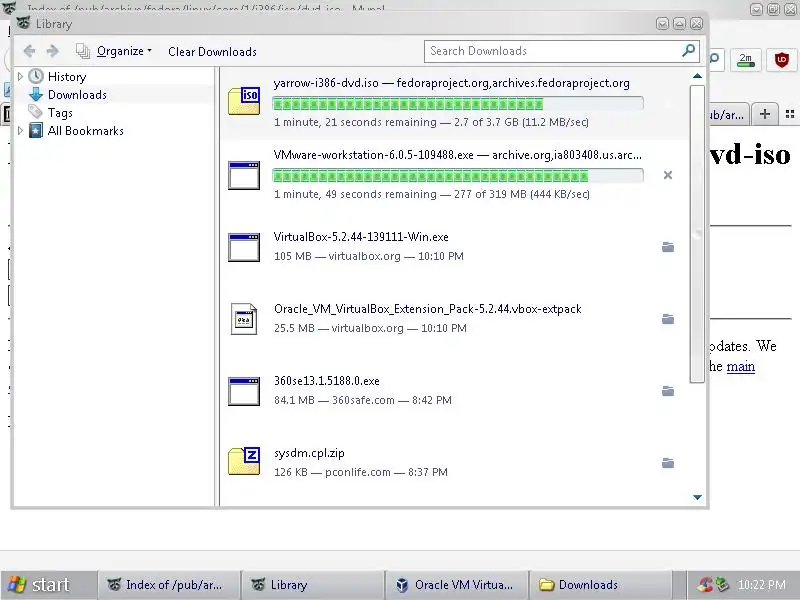Select the VMware-workstation-6.0.5-109488.exe file name
The width and height of the screenshot is (800, 600).
tap(373, 155)
